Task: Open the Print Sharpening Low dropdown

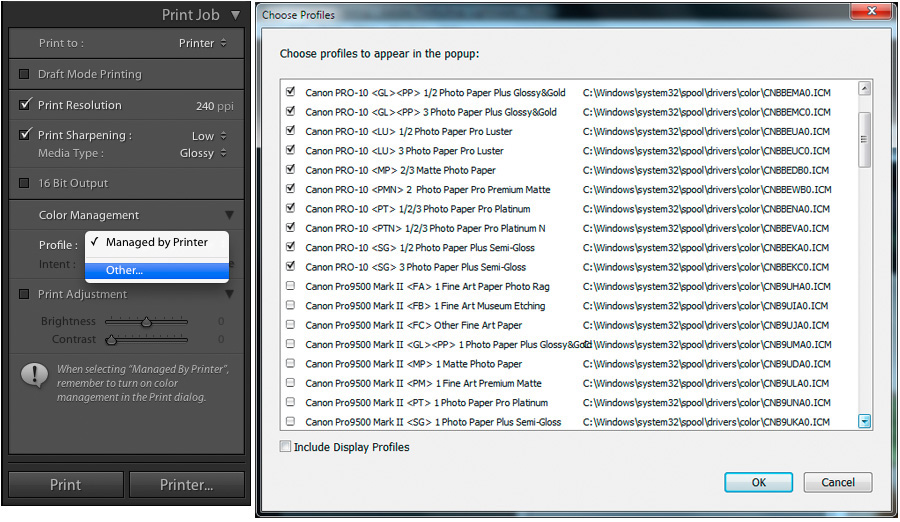Action: click(209, 136)
